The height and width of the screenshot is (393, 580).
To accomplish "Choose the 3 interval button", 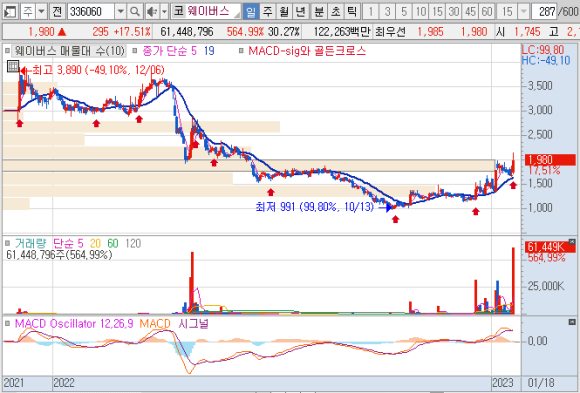I will (387, 11).
